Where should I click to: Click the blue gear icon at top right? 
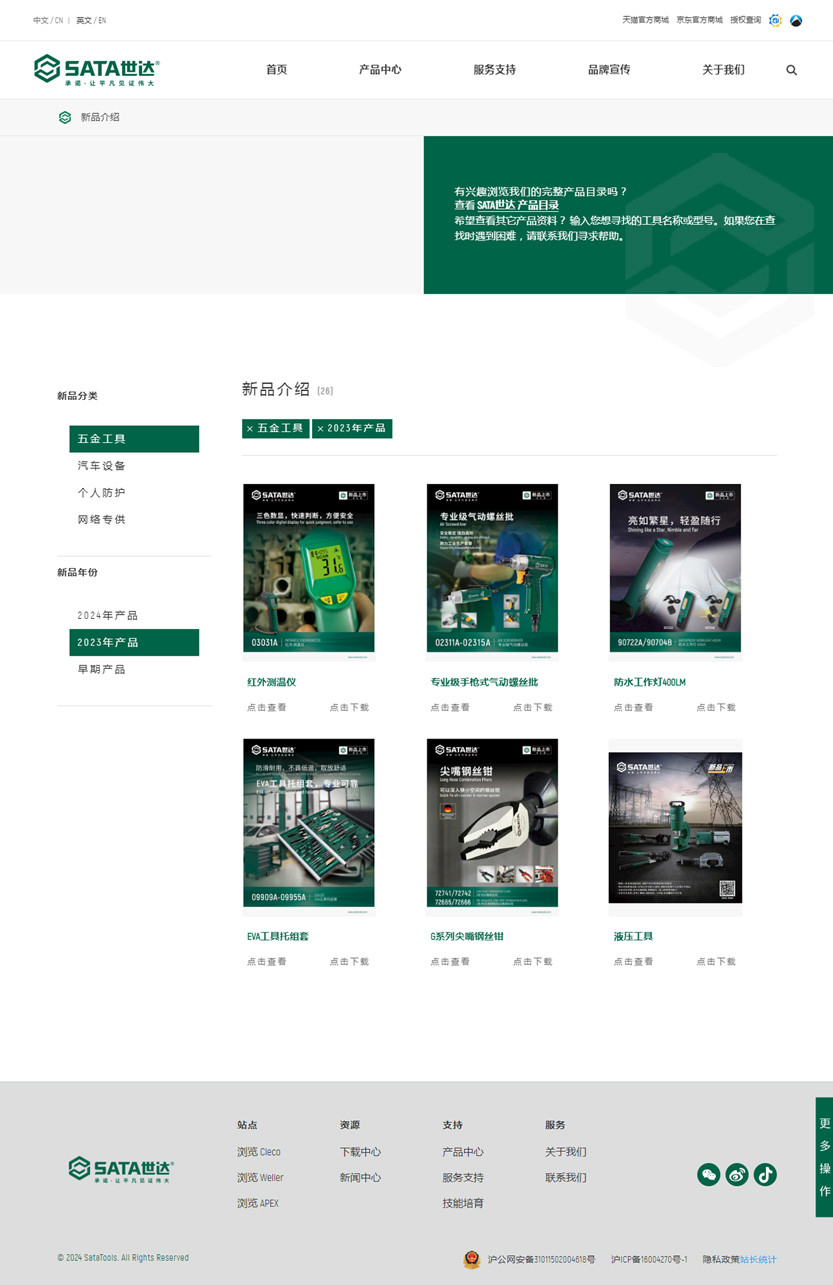(x=775, y=20)
